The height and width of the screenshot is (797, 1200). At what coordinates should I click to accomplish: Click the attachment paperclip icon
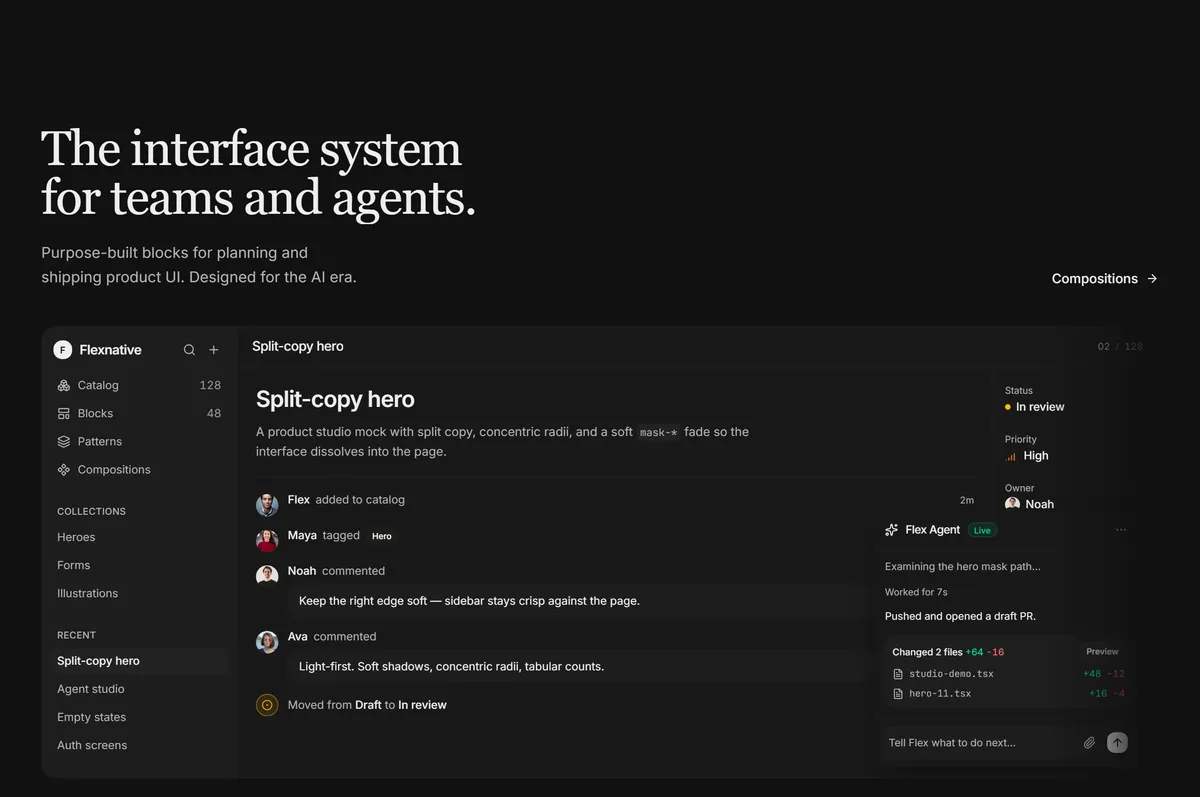tap(1089, 742)
